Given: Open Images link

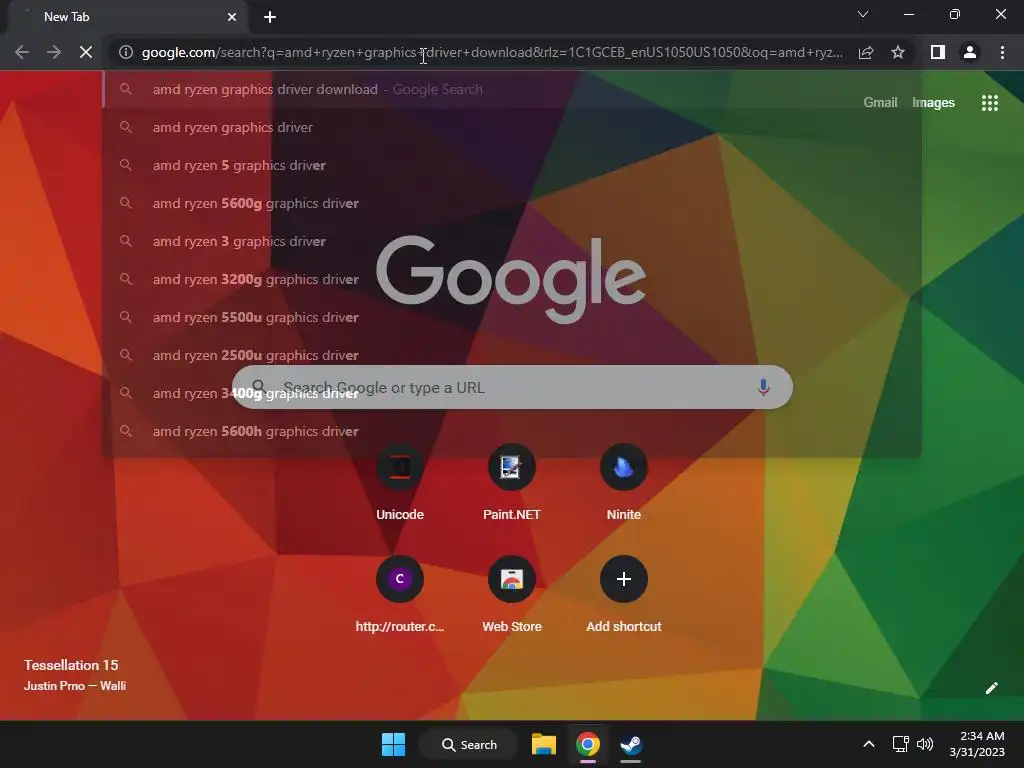Looking at the screenshot, I should 933,103.
